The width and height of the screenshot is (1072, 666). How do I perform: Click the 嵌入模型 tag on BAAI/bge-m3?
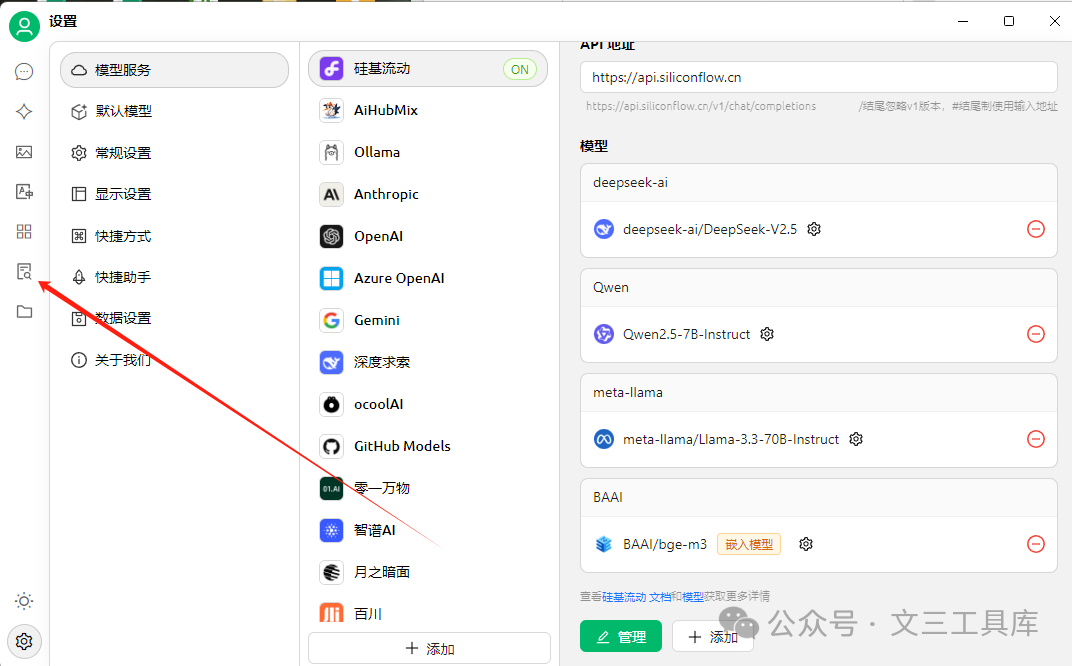(749, 544)
